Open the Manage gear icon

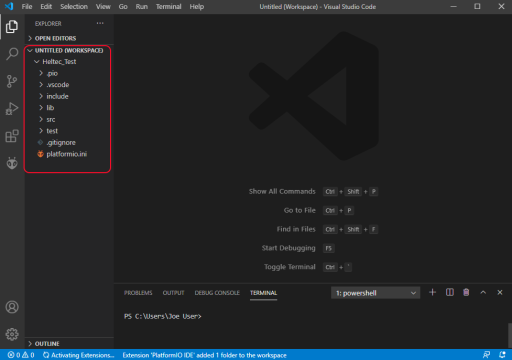pos(12,334)
